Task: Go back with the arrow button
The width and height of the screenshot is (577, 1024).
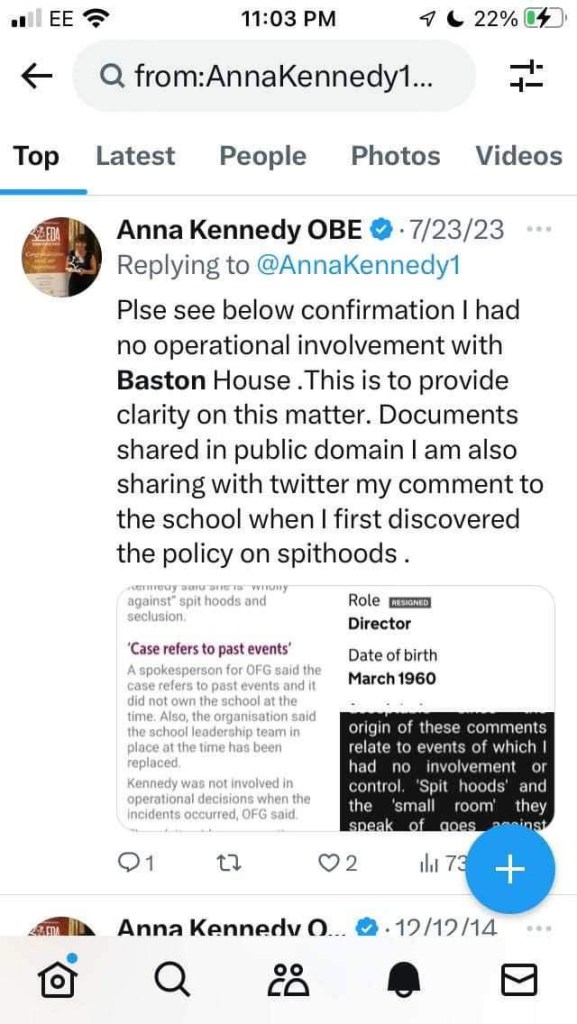Action: 36,75
